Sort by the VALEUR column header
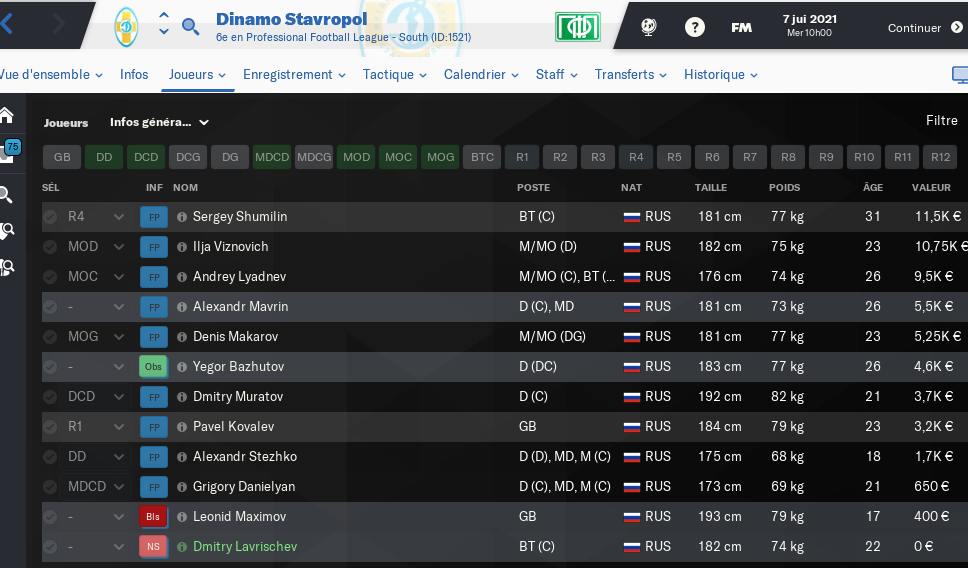The width and height of the screenshot is (968, 568). (x=931, y=188)
